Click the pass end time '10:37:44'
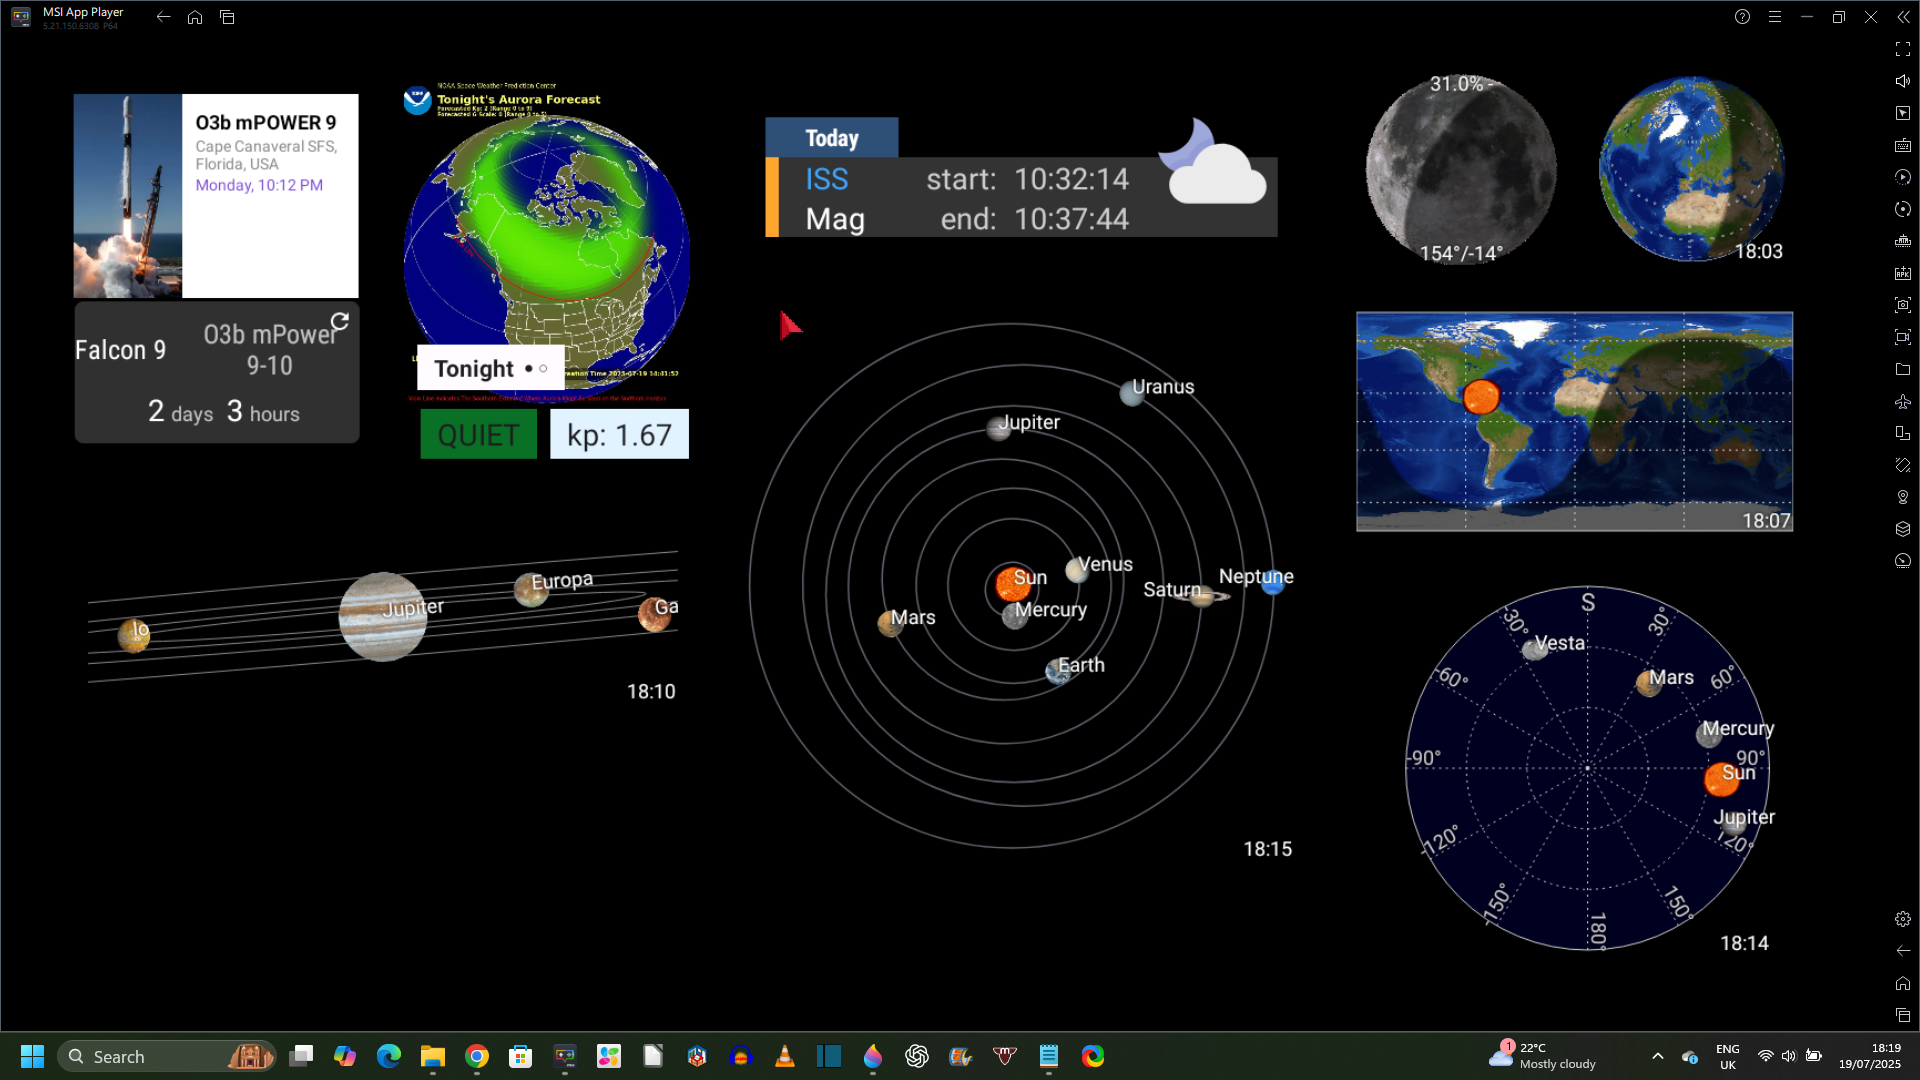 [1071, 220]
